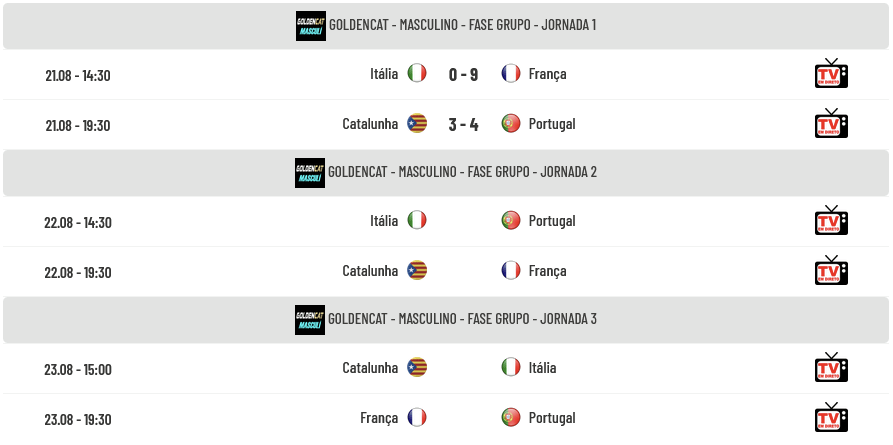Click GoldenCat logo in Jornada 2 header
893x445 pixels.
coord(310,173)
